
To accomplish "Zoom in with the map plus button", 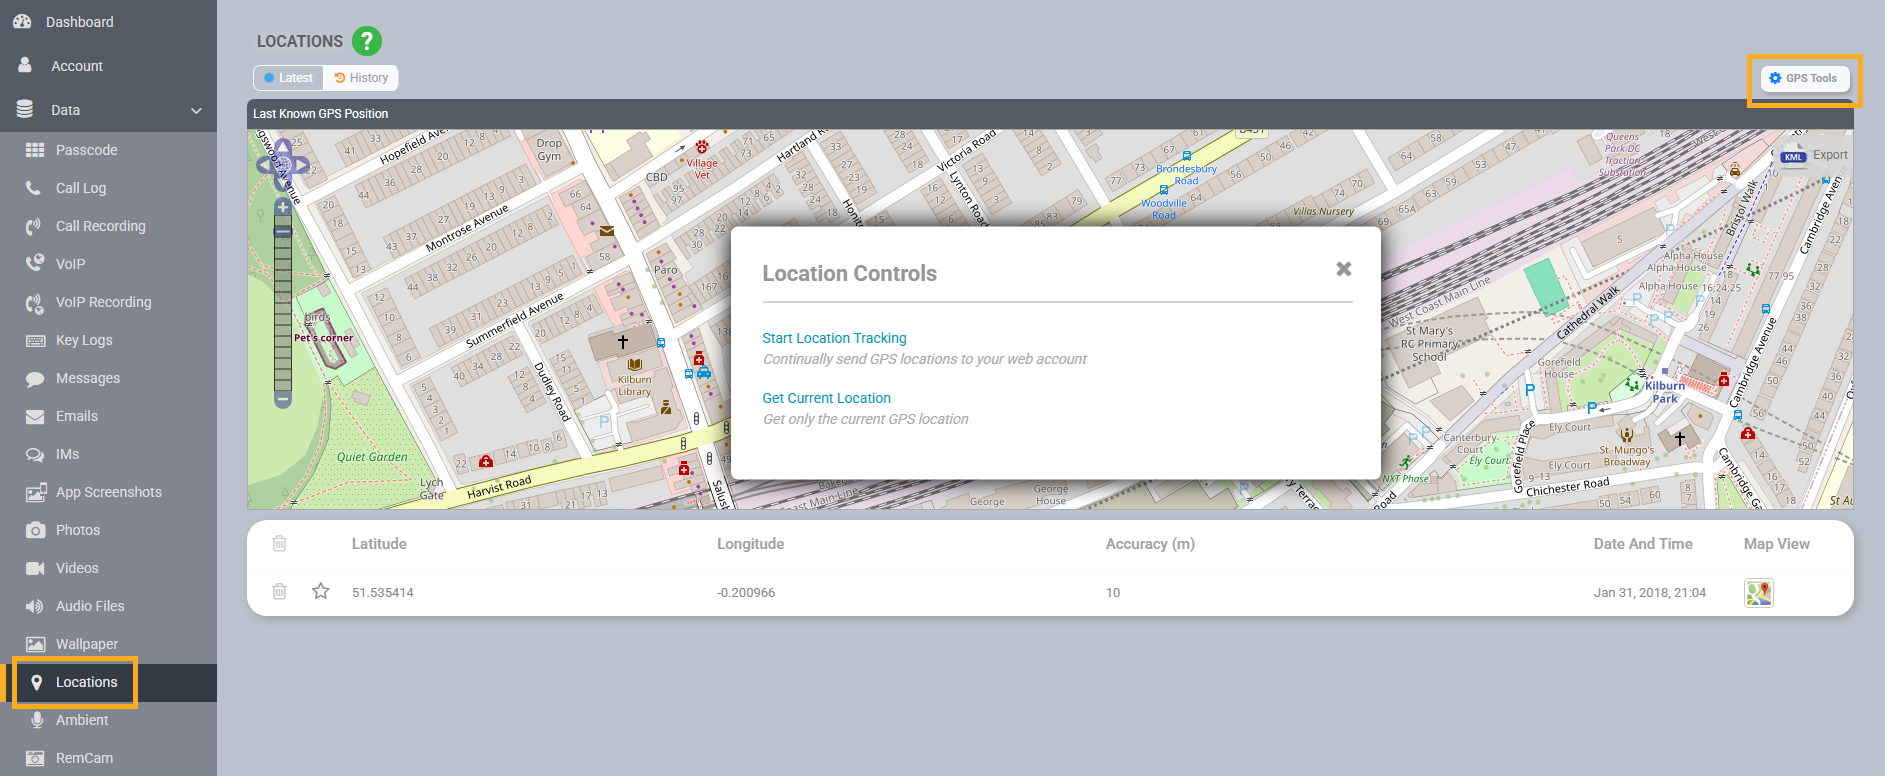I will click(x=283, y=207).
